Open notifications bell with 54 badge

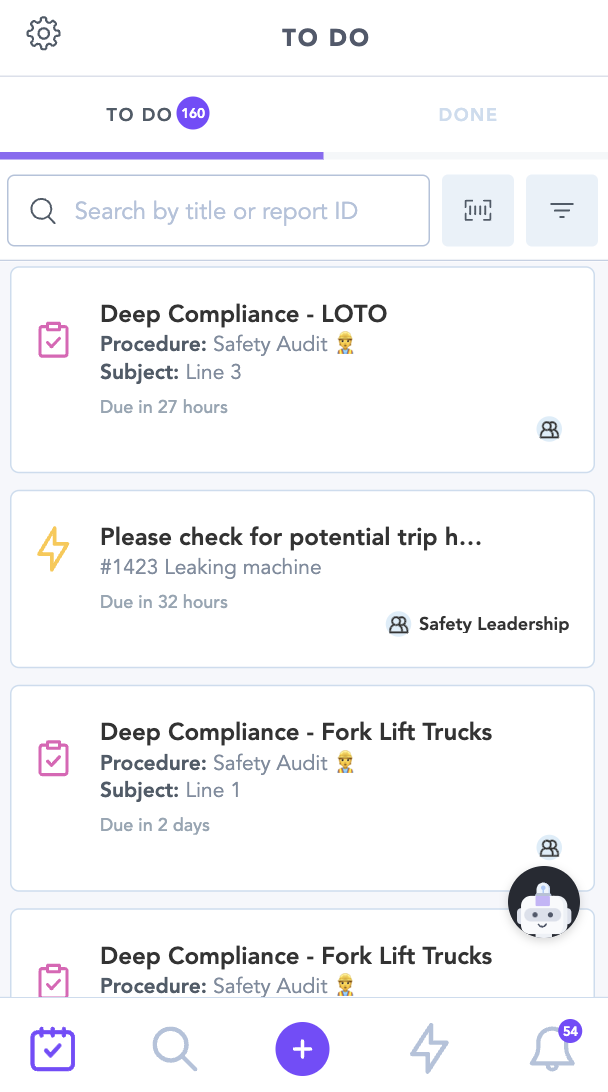tap(552, 1048)
